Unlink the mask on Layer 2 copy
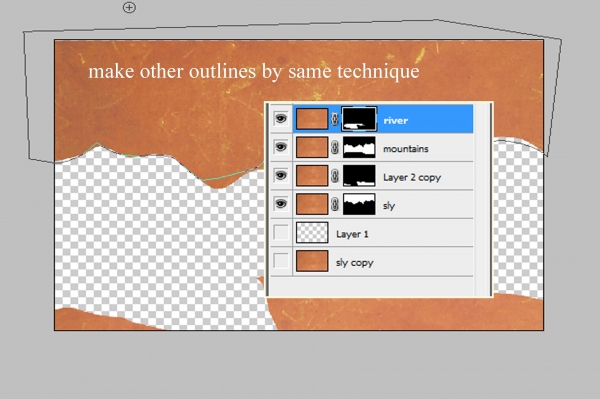The image size is (600, 399). 335,176
